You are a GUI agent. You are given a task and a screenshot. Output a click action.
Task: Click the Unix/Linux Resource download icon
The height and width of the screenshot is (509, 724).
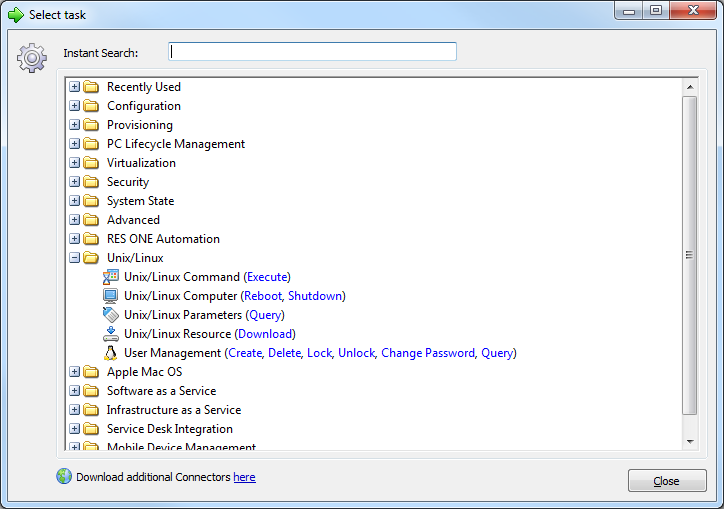click(x=111, y=334)
